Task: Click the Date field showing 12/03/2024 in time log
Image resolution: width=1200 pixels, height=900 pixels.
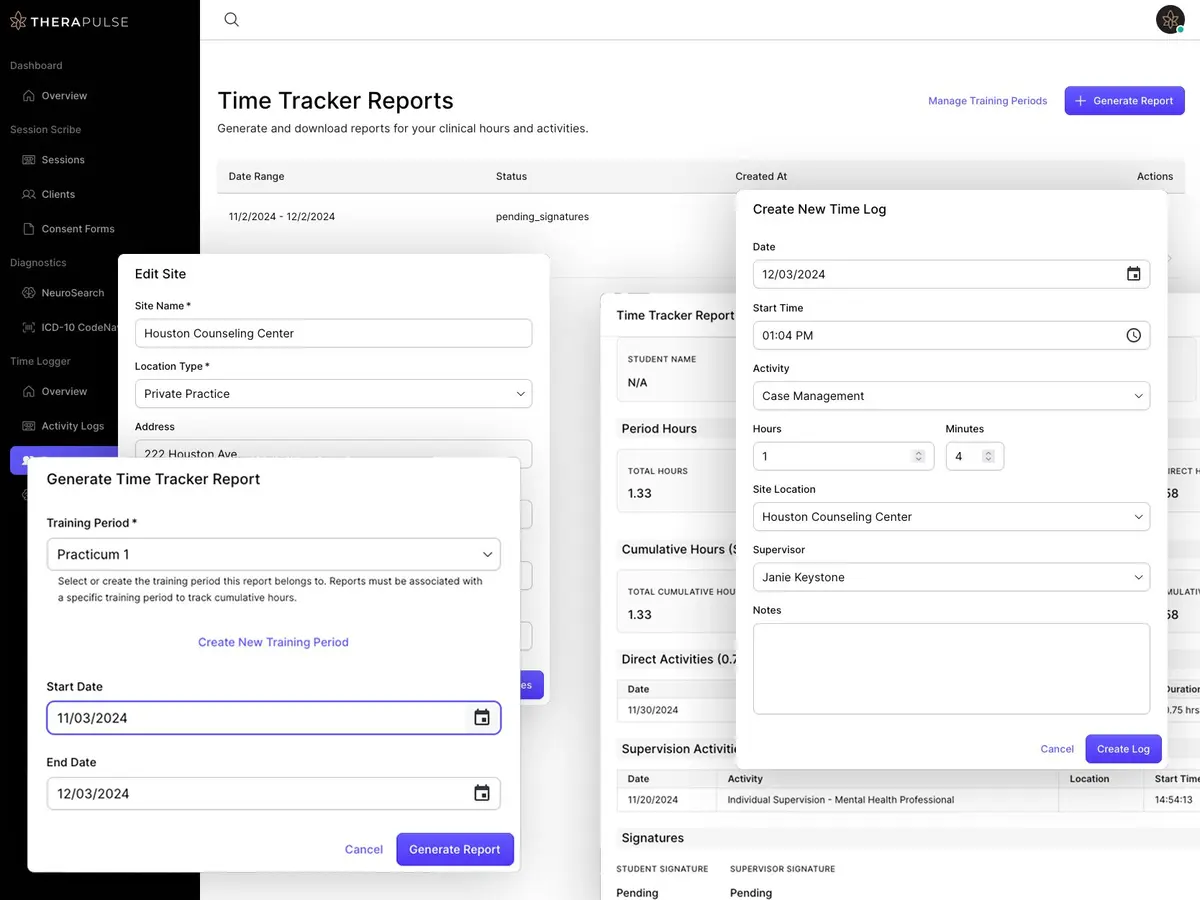Action: pyautogui.click(x=951, y=274)
